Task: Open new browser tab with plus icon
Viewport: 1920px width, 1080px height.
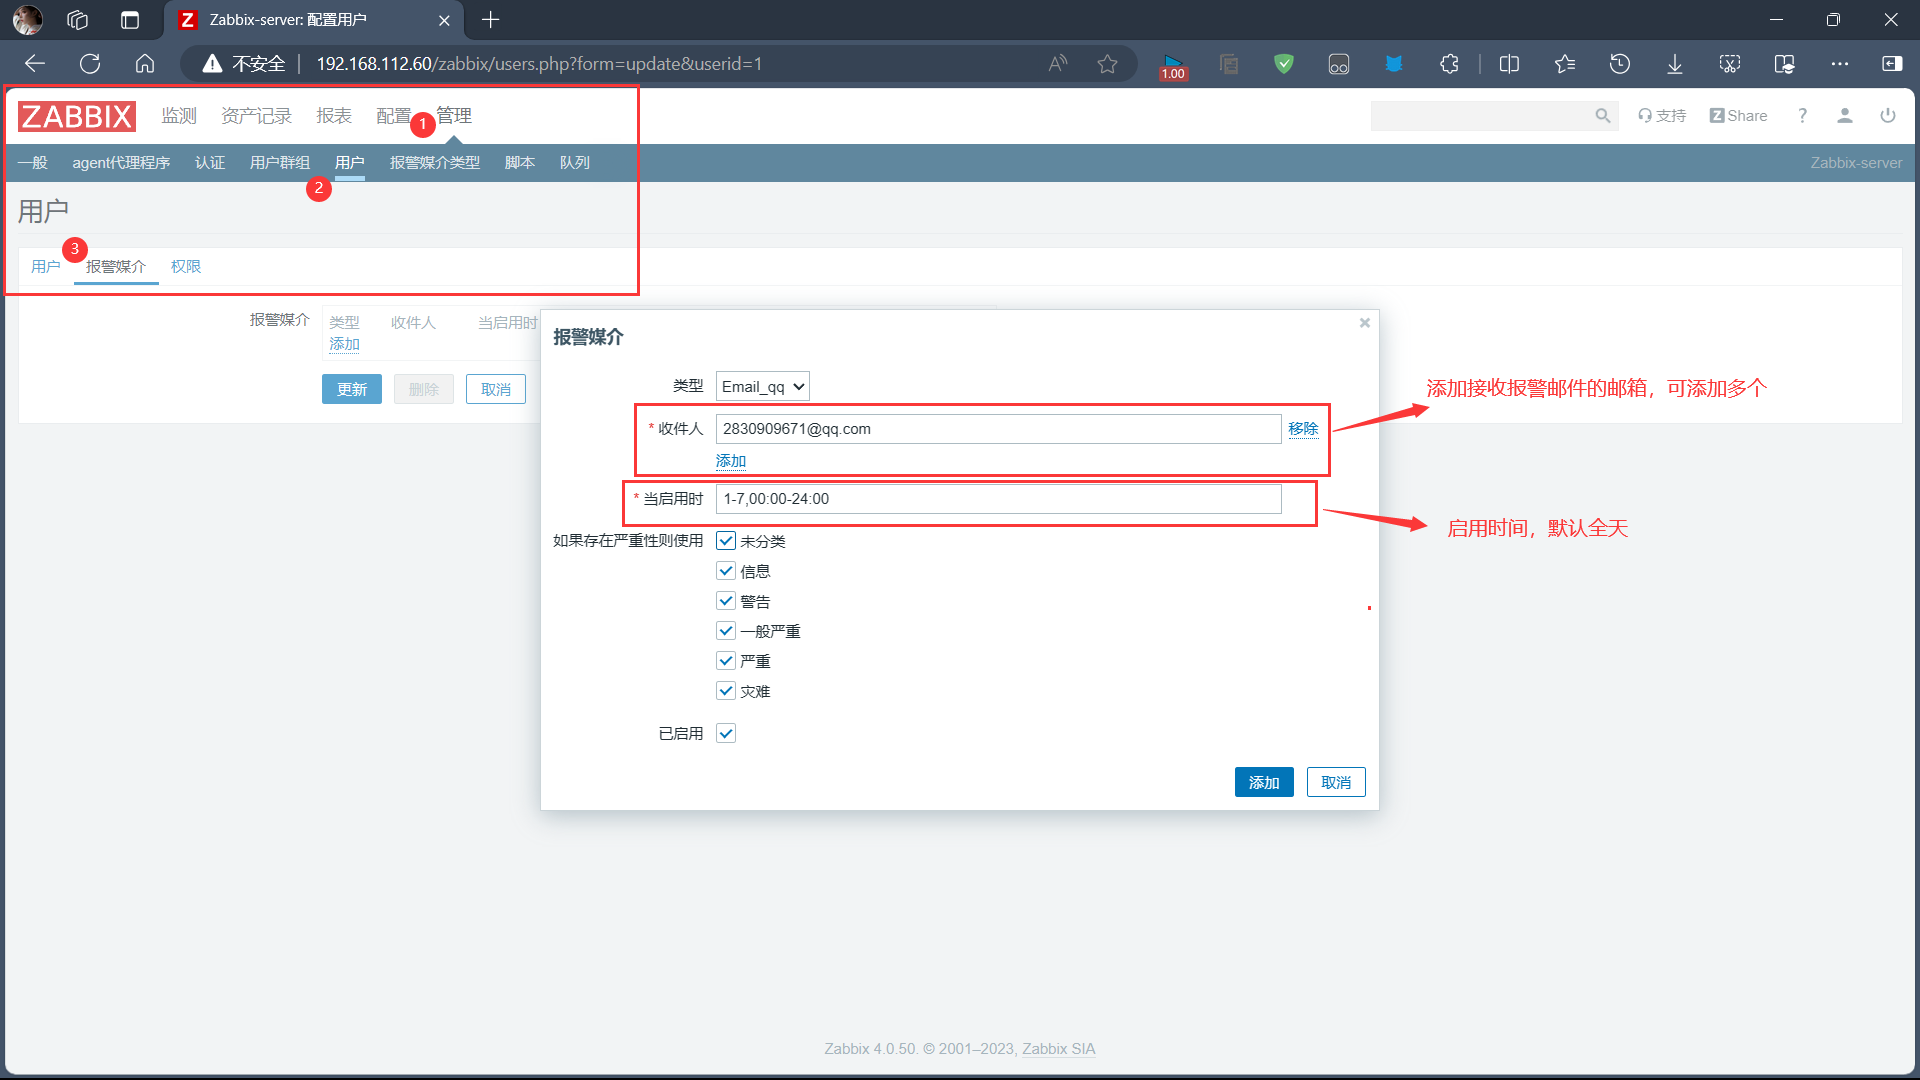Action: coord(490,20)
